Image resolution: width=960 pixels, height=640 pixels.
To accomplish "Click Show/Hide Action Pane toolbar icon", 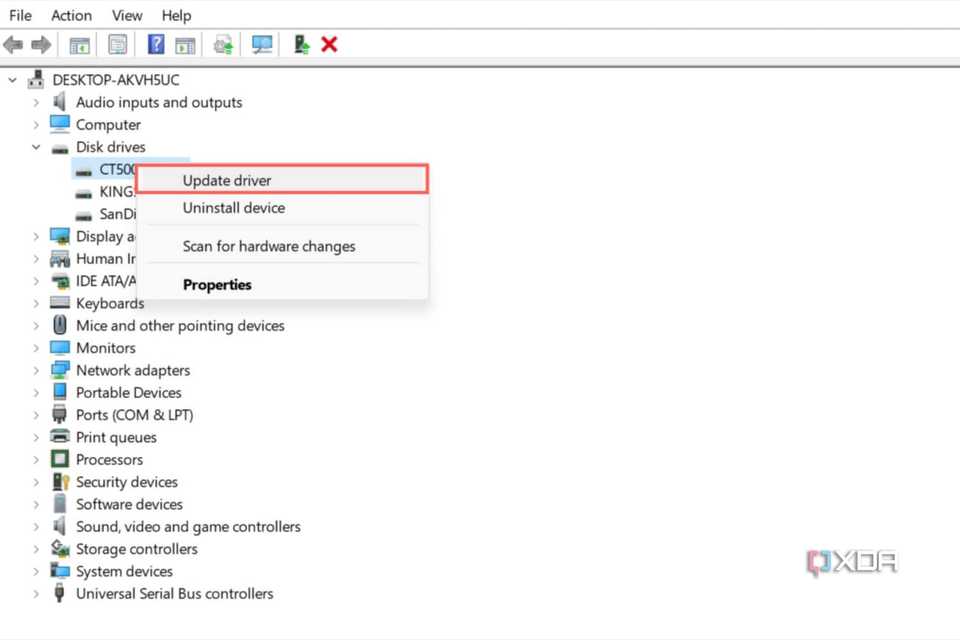I will tap(185, 45).
